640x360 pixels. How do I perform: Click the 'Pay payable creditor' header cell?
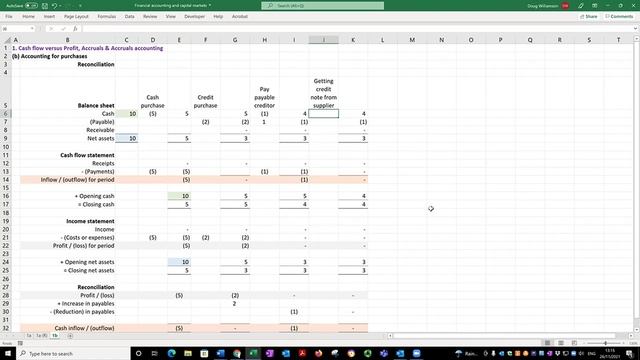264,97
